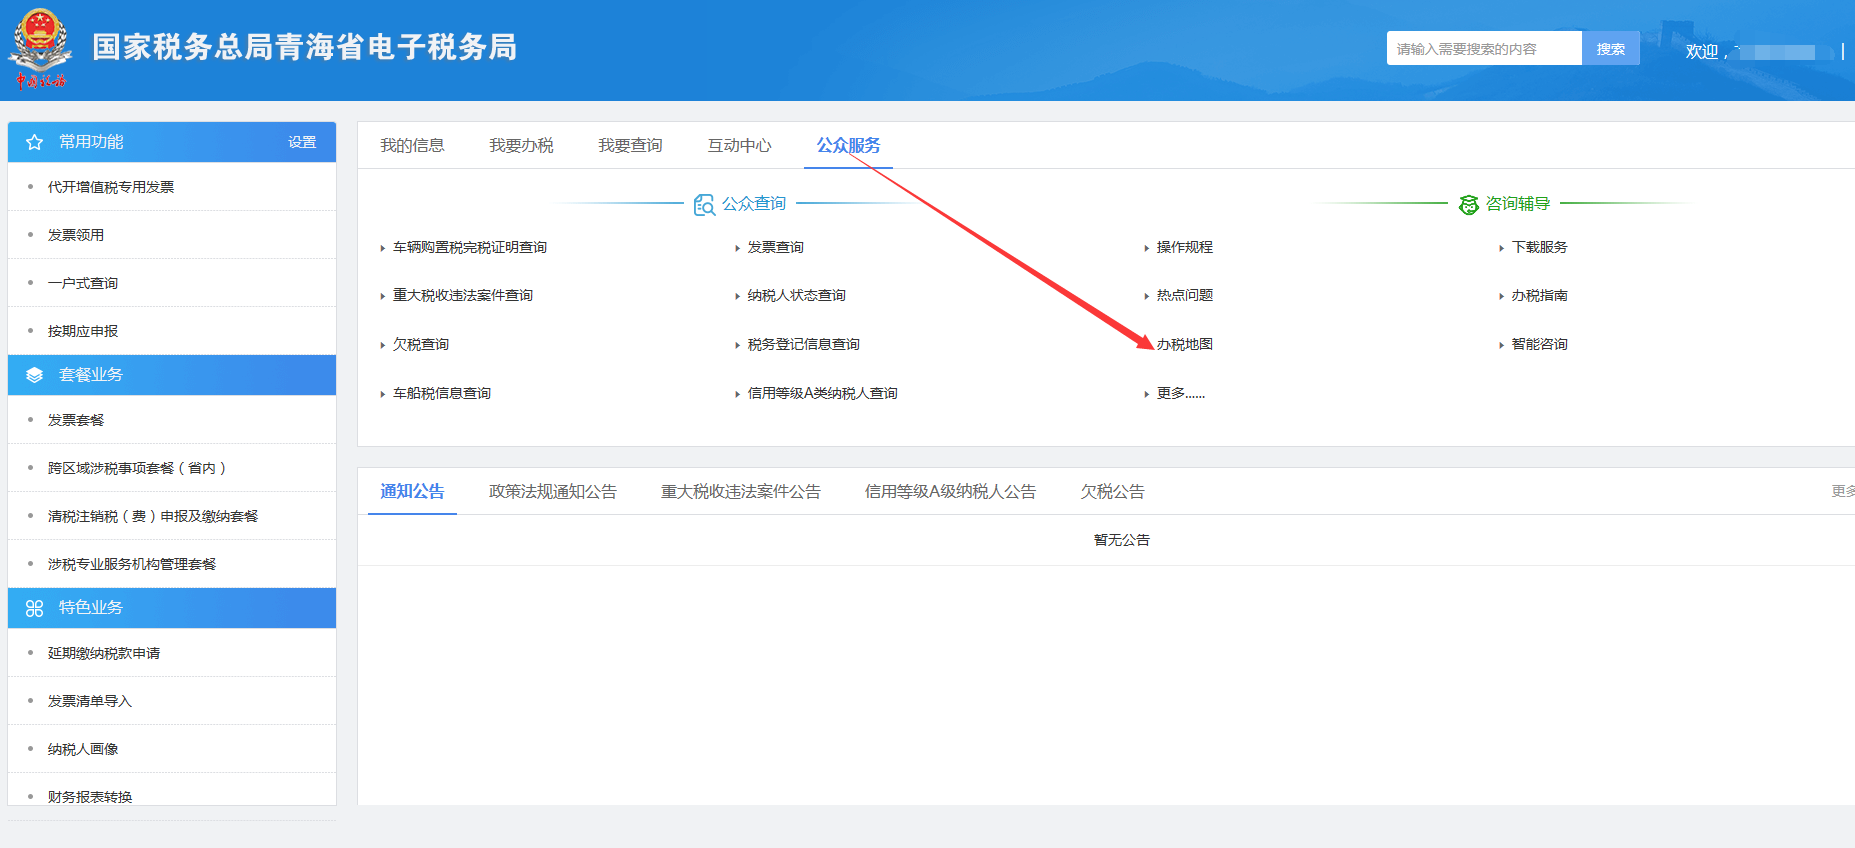Open 发票清单导入 in the sidebar
Screen dimensions: 1855x848
pos(90,701)
